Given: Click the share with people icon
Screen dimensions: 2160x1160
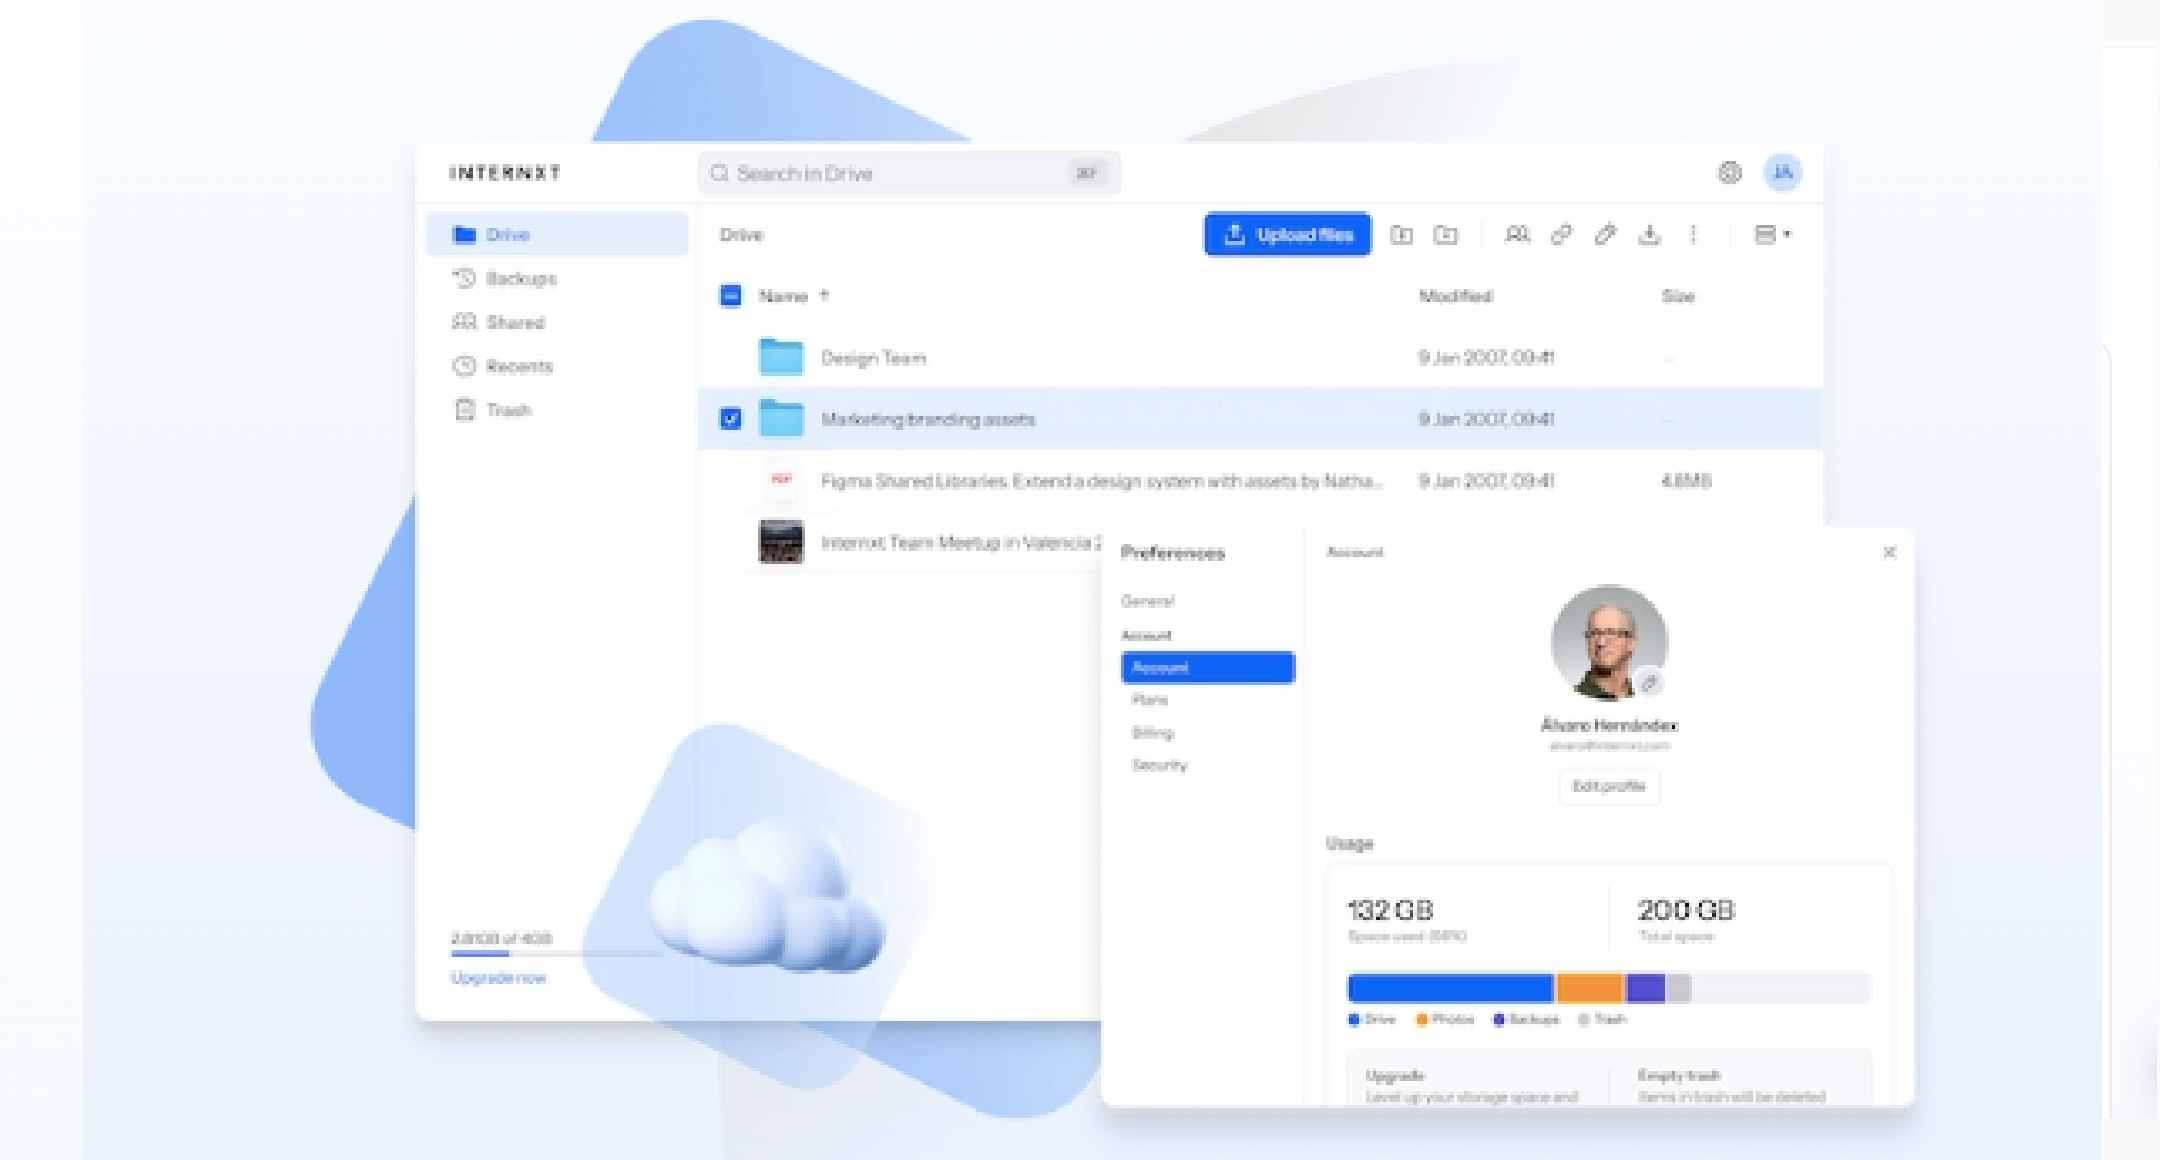Looking at the screenshot, I should [x=1517, y=234].
